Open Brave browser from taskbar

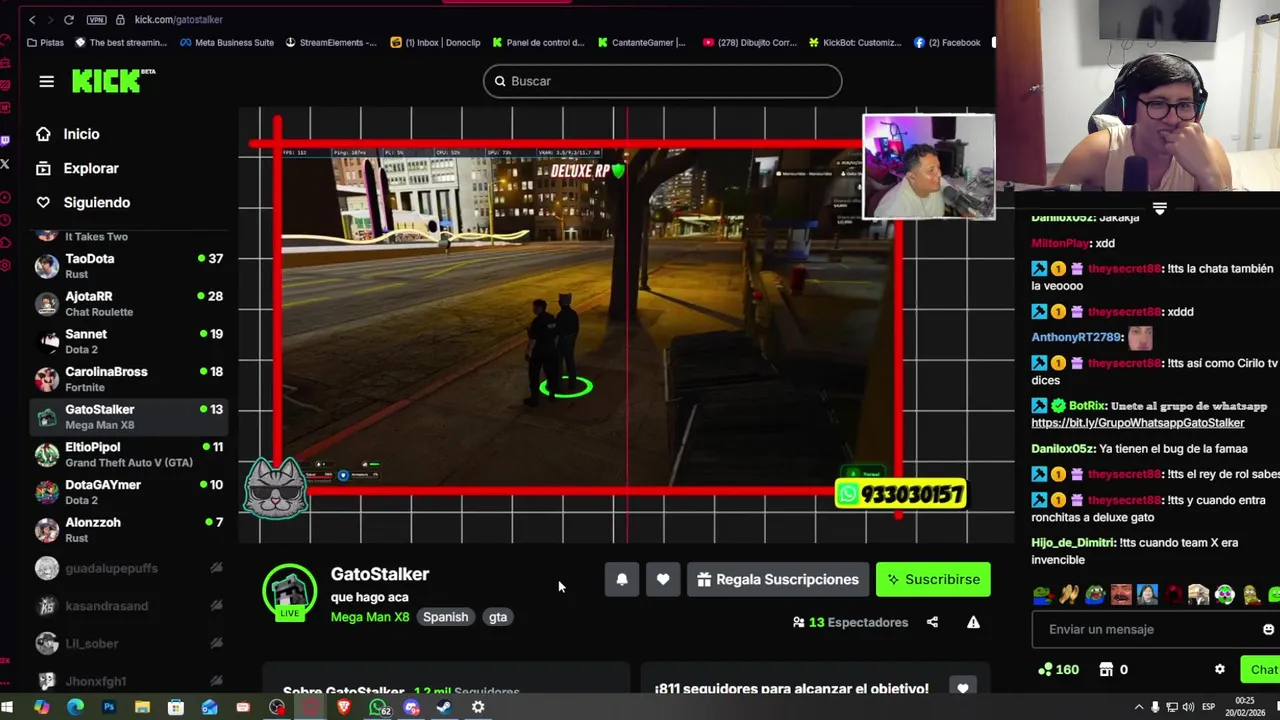[x=344, y=707]
